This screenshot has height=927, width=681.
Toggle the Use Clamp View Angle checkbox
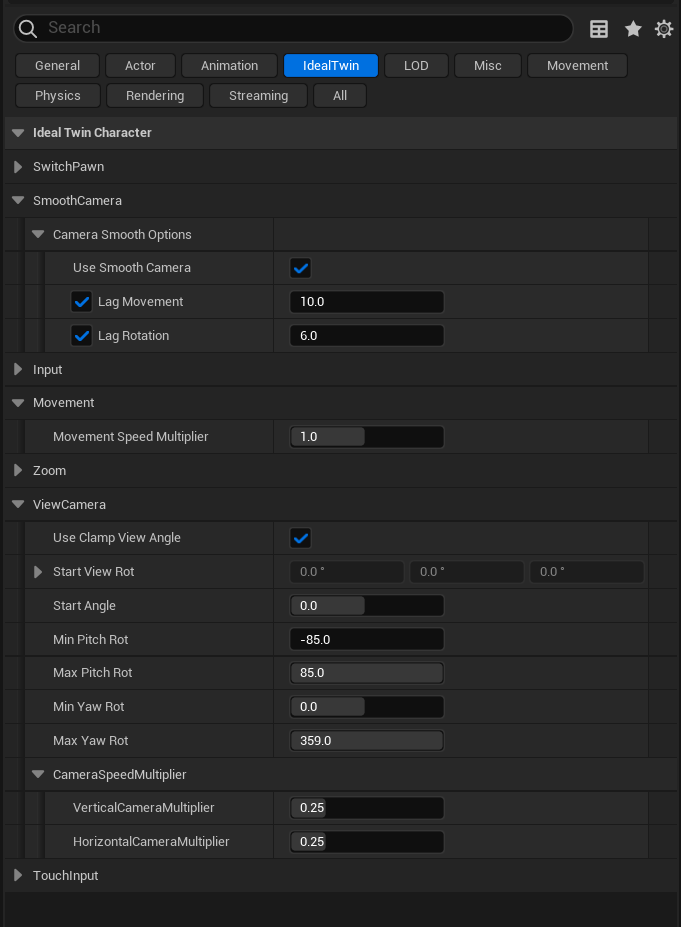300,538
